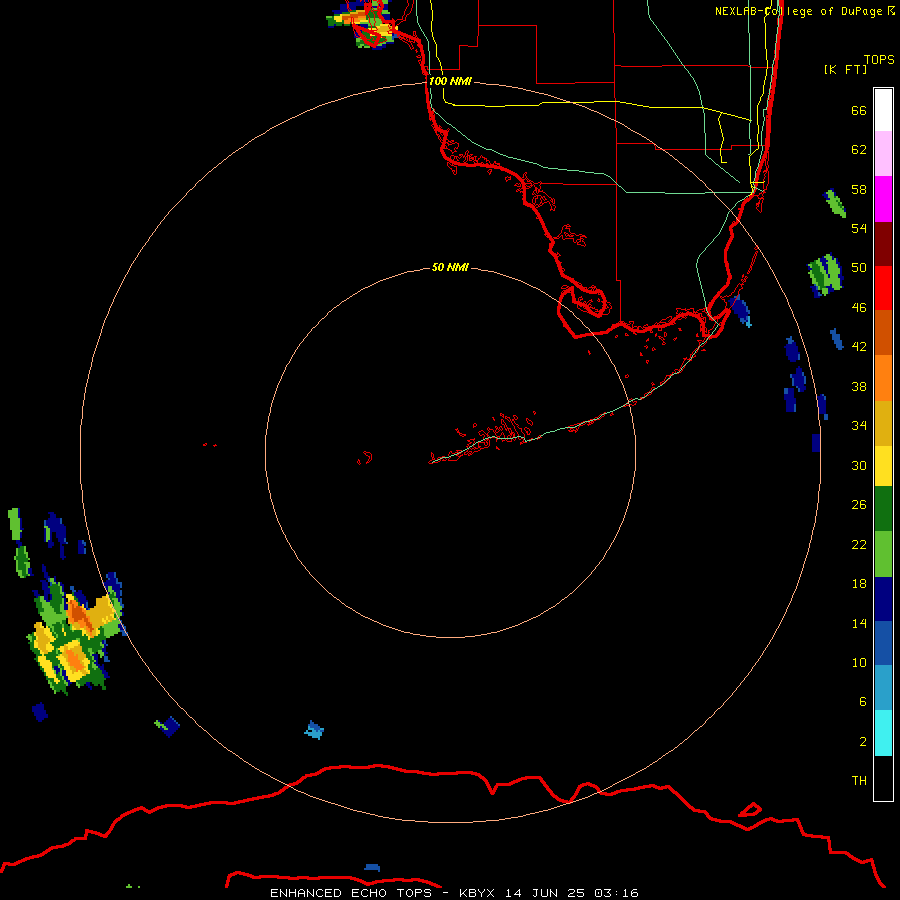
Task: Click the '54' legend value
Action: click(x=859, y=228)
